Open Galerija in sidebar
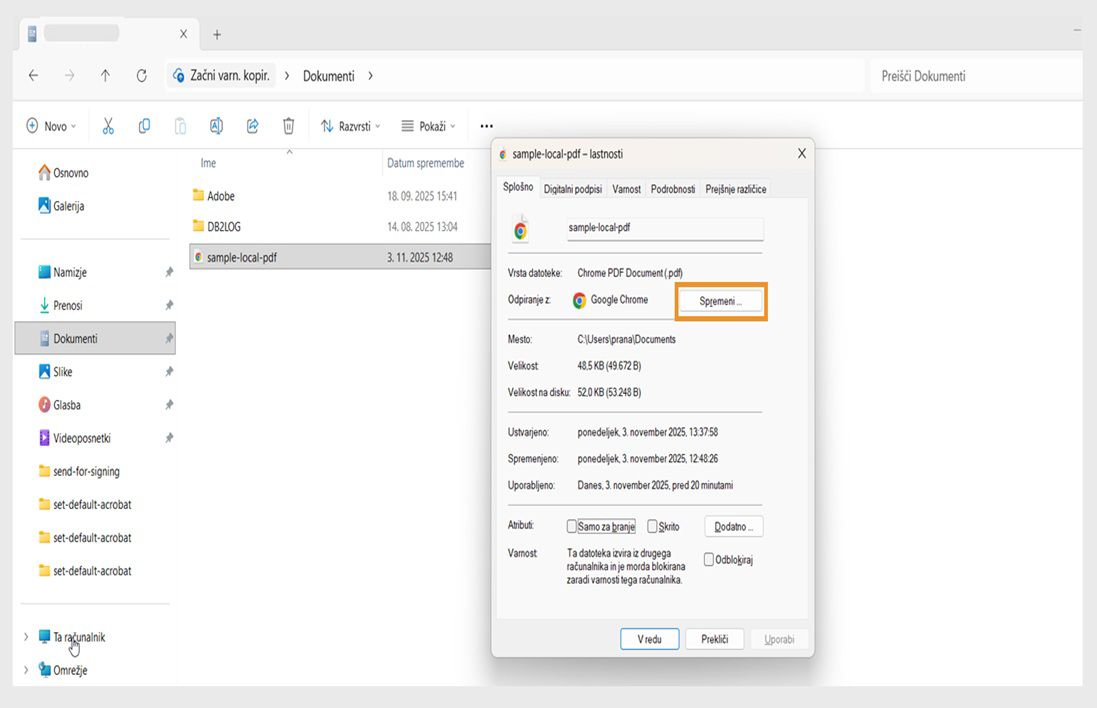The image size is (1097, 708). pyautogui.click(x=62, y=206)
